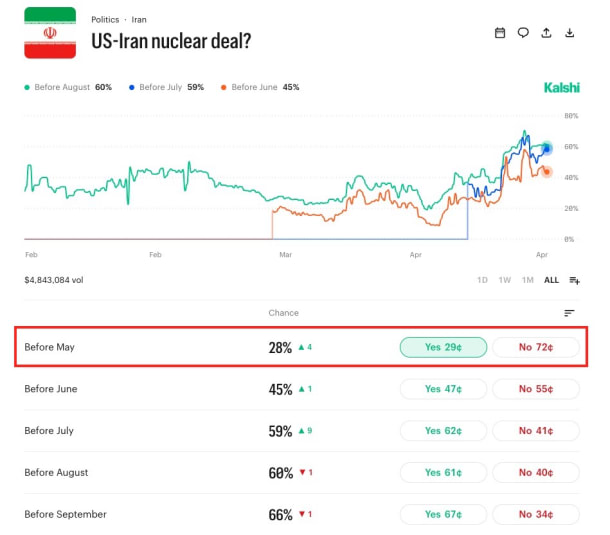
Task: Open the comments speech bubble icon
Action: click(523, 33)
